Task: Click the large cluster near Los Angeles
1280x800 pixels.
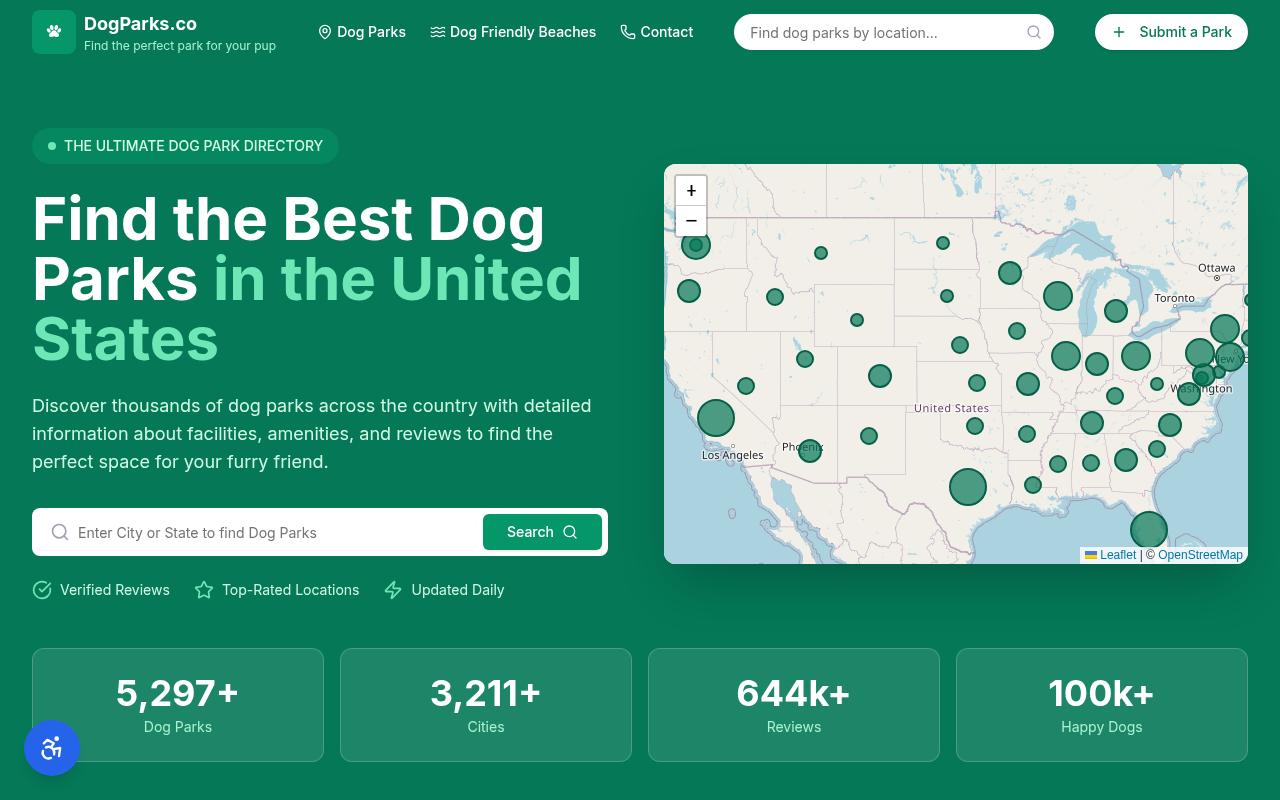Action: 716,418
